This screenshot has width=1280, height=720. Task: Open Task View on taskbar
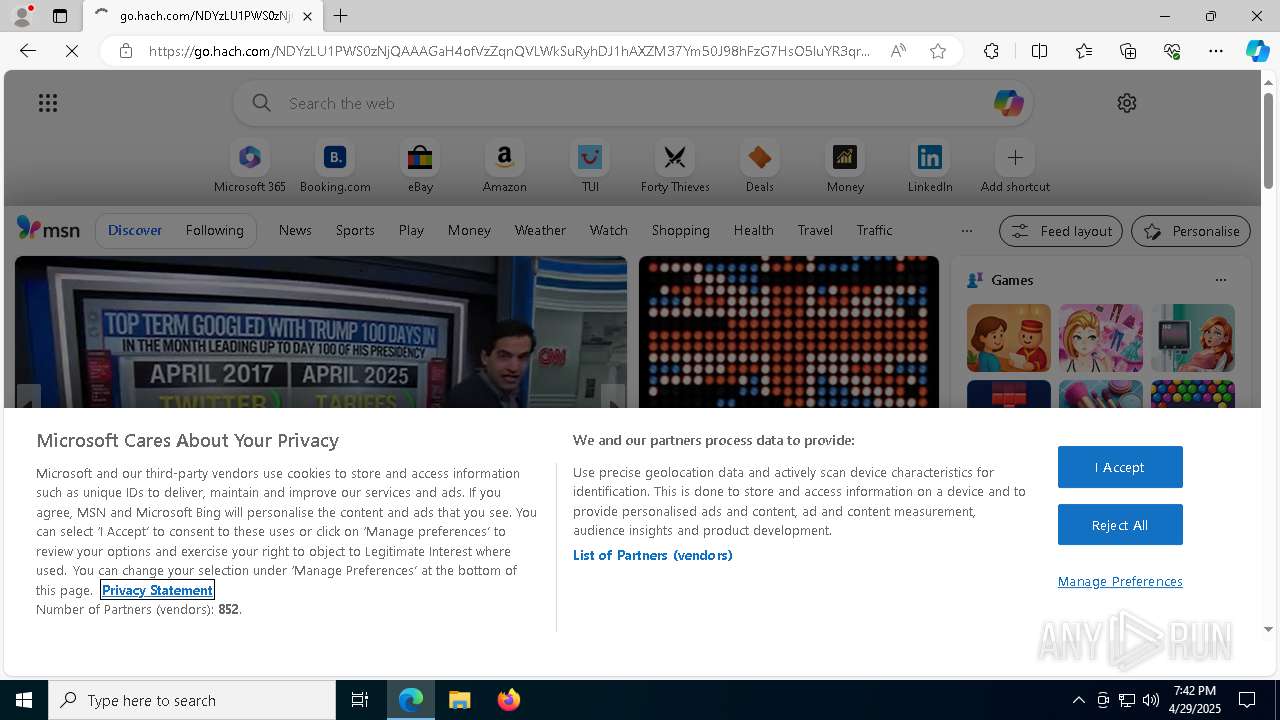point(360,700)
